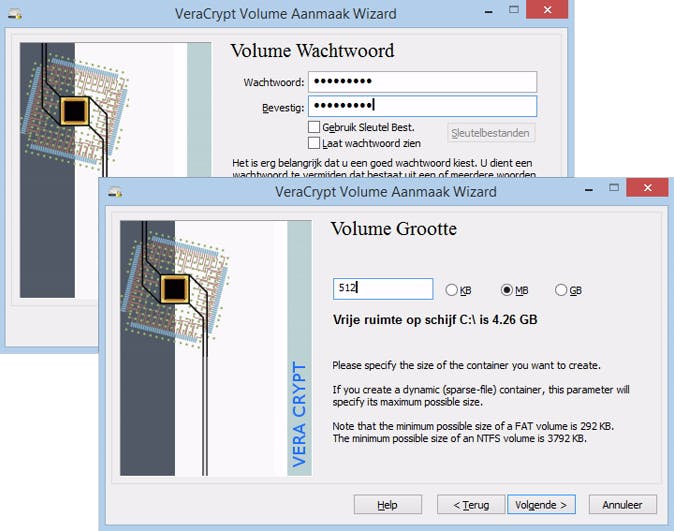This screenshot has width=674, height=531.
Task: Close the Volume Grootte wizard window
Action: pyautogui.click(x=647, y=188)
